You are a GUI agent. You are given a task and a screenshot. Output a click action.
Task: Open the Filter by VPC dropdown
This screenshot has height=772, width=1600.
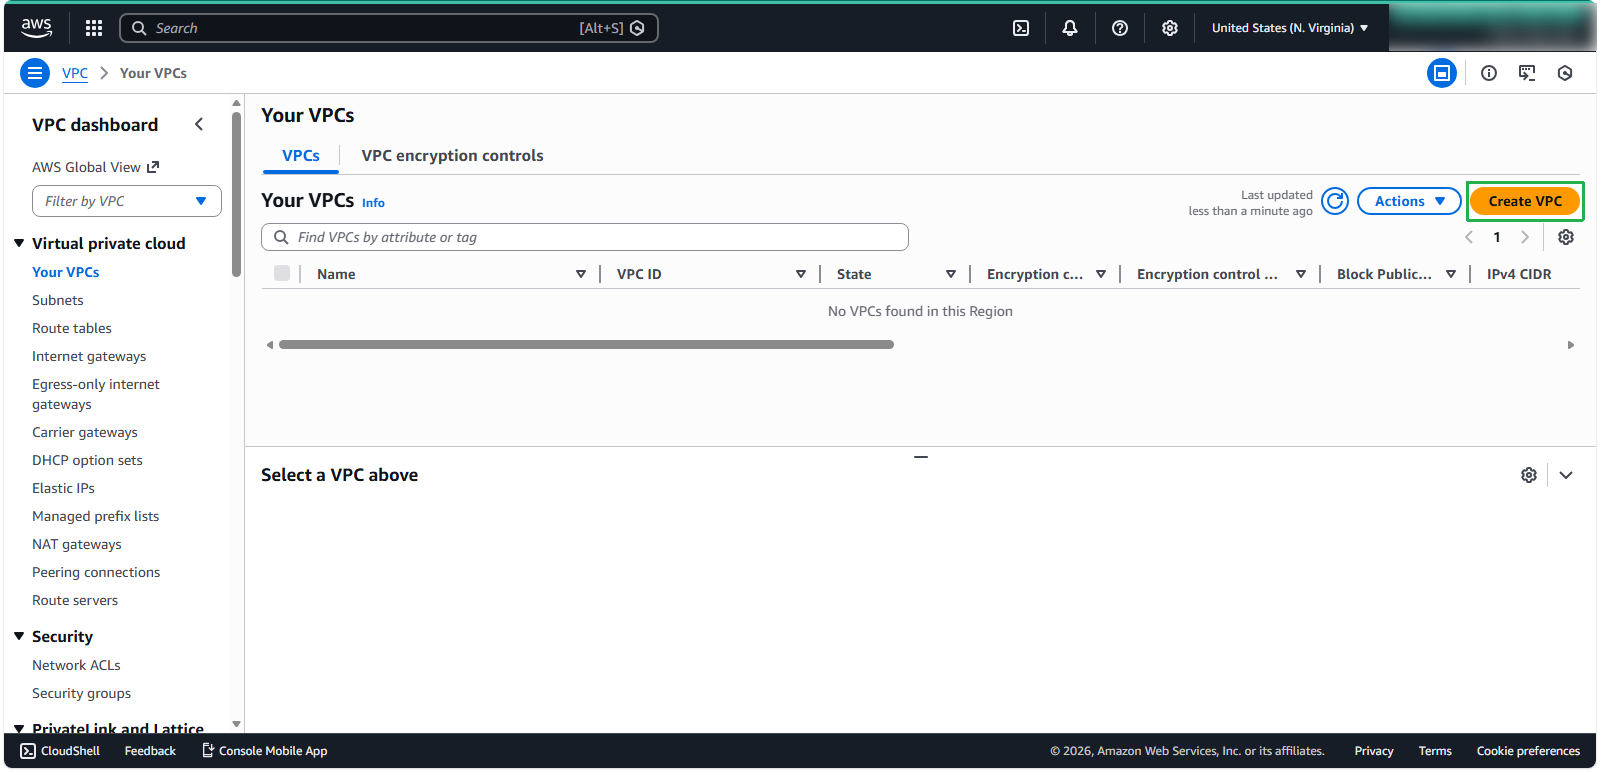pyautogui.click(x=127, y=201)
